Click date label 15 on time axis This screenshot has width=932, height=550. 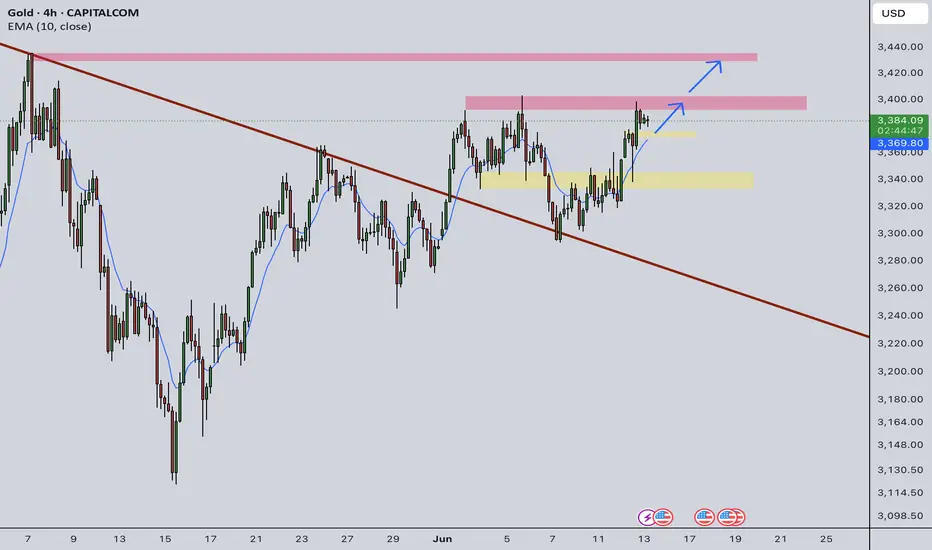(x=165, y=539)
